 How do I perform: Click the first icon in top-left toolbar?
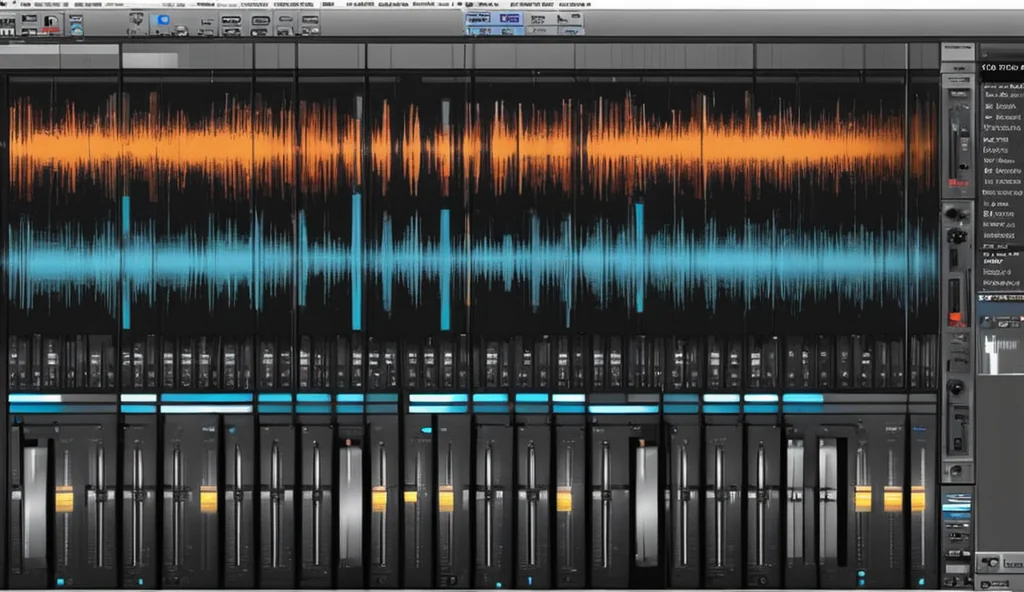8,24
